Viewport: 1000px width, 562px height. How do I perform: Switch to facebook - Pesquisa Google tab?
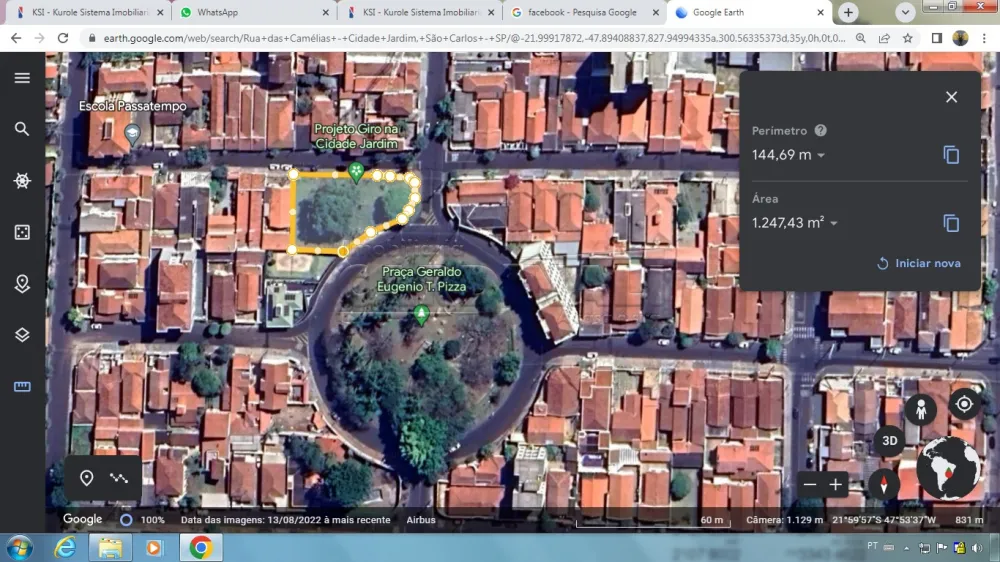pos(580,12)
